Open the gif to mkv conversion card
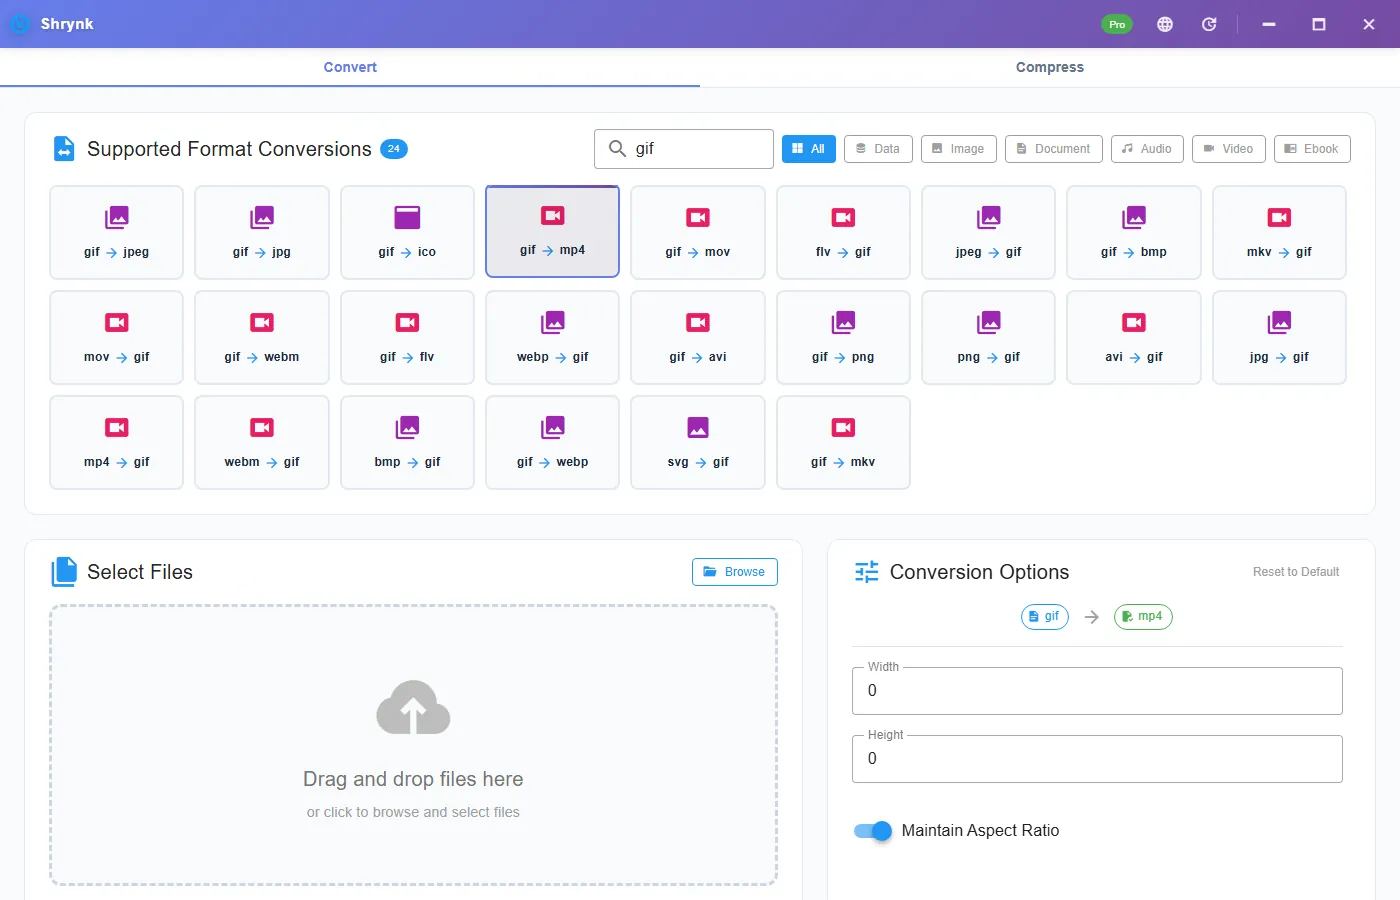Viewport: 1400px width, 900px height. pos(843,442)
